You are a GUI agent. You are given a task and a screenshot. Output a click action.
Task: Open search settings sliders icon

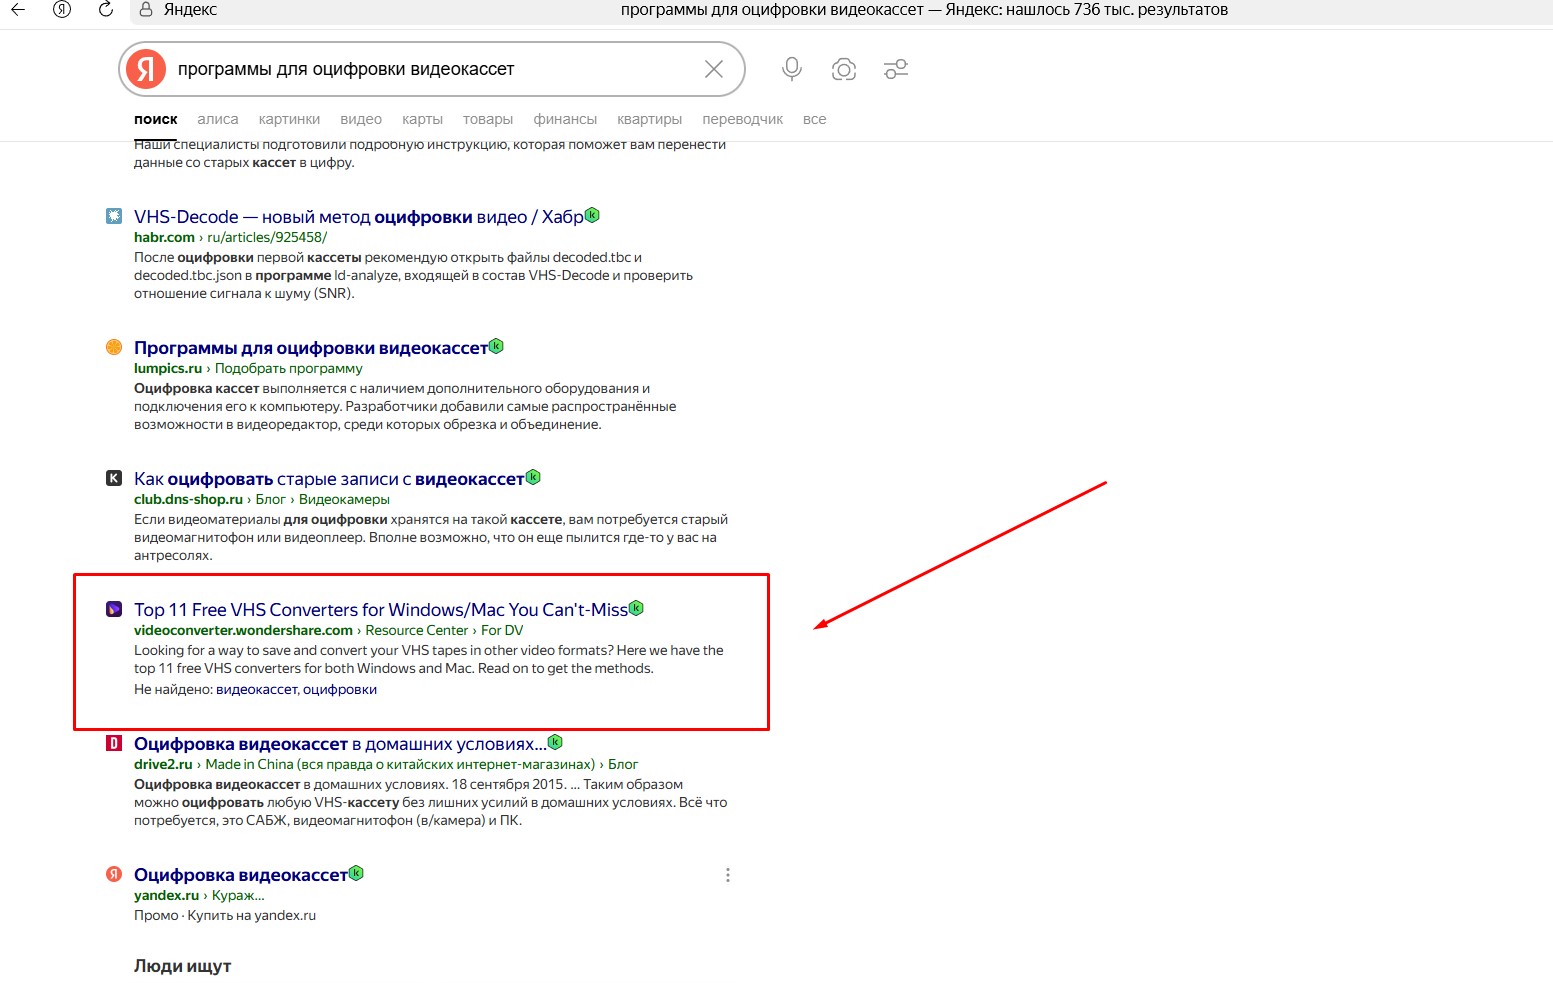pyautogui.click(x=896, y=69)
